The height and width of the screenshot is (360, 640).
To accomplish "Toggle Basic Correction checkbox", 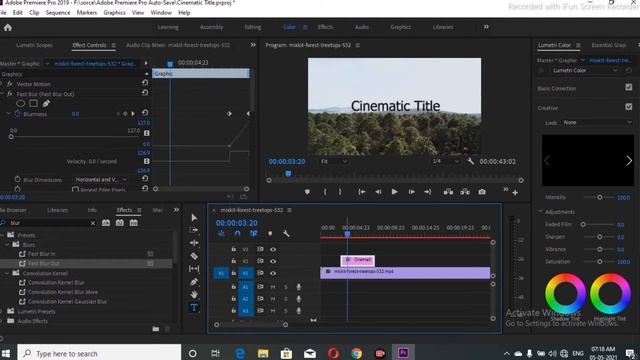I will 629,87.
